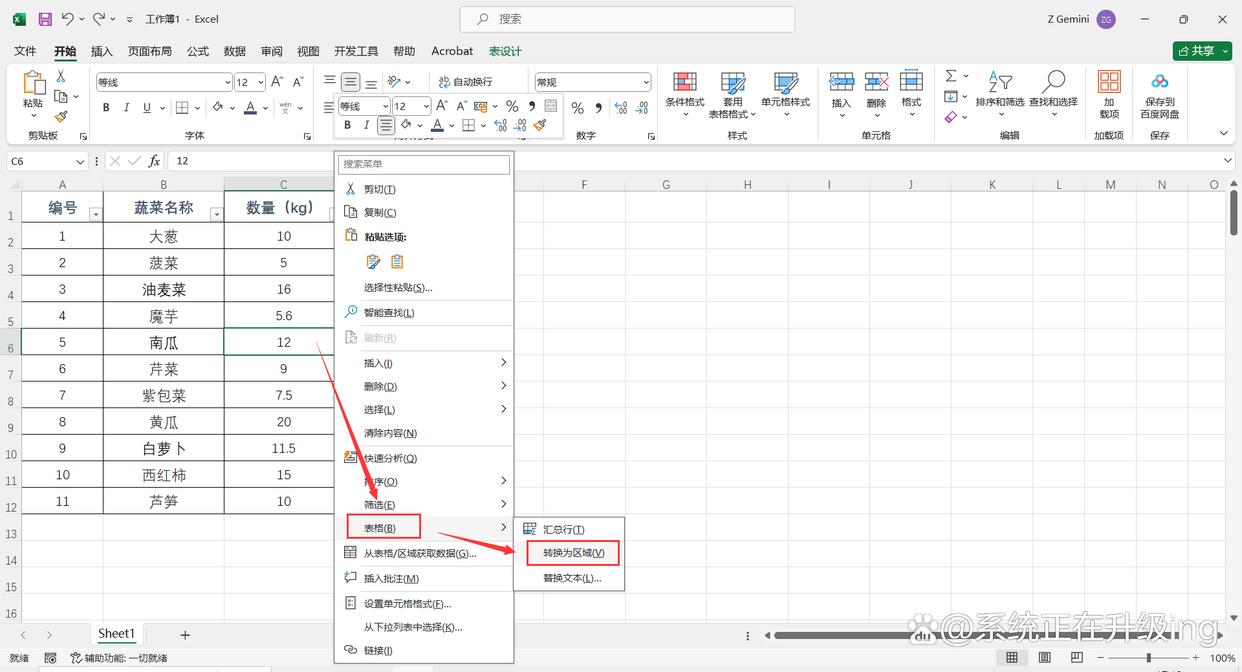Click the 删除 cells icon in ribbon
This screenshot has height=672, width=1242.
coord(876,82)
